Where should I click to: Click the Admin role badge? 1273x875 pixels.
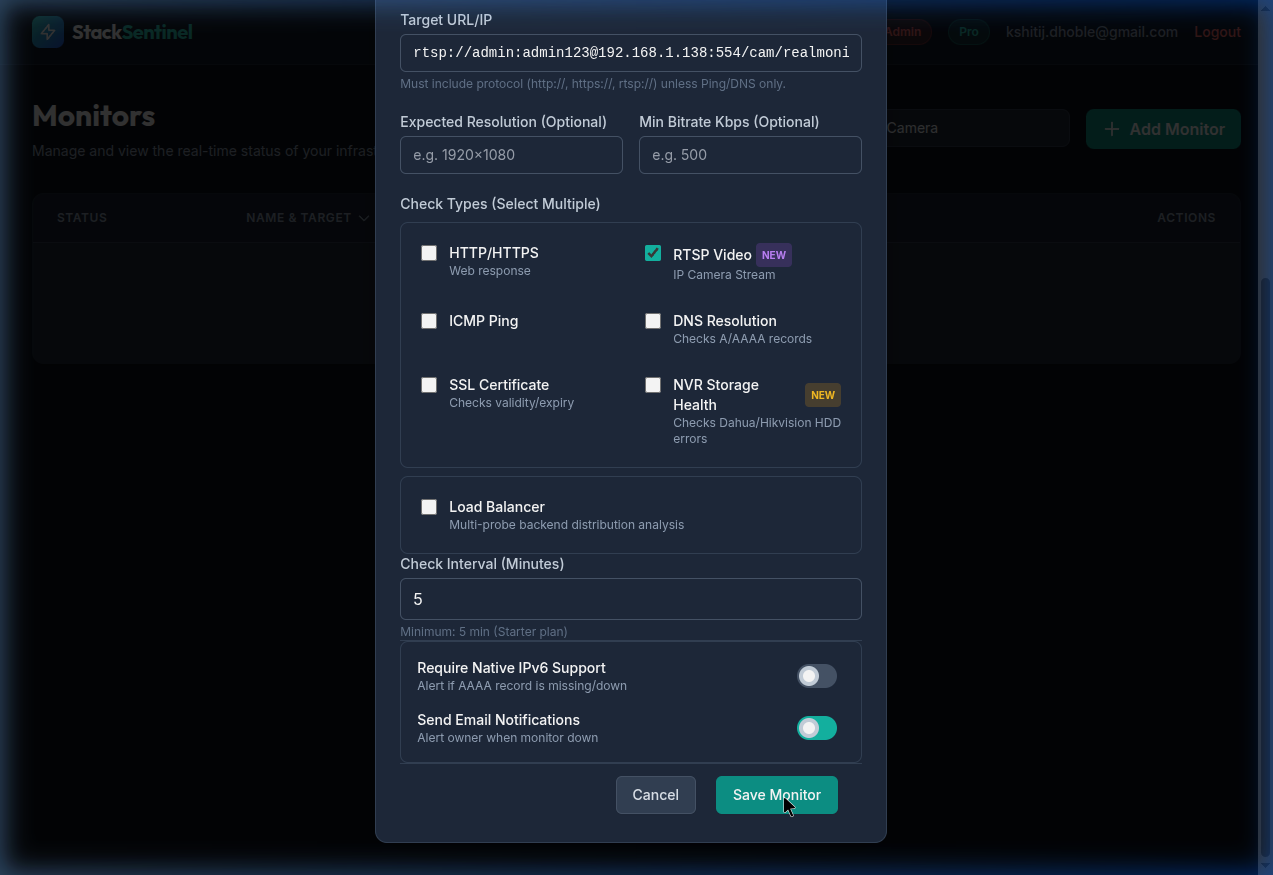903,32
